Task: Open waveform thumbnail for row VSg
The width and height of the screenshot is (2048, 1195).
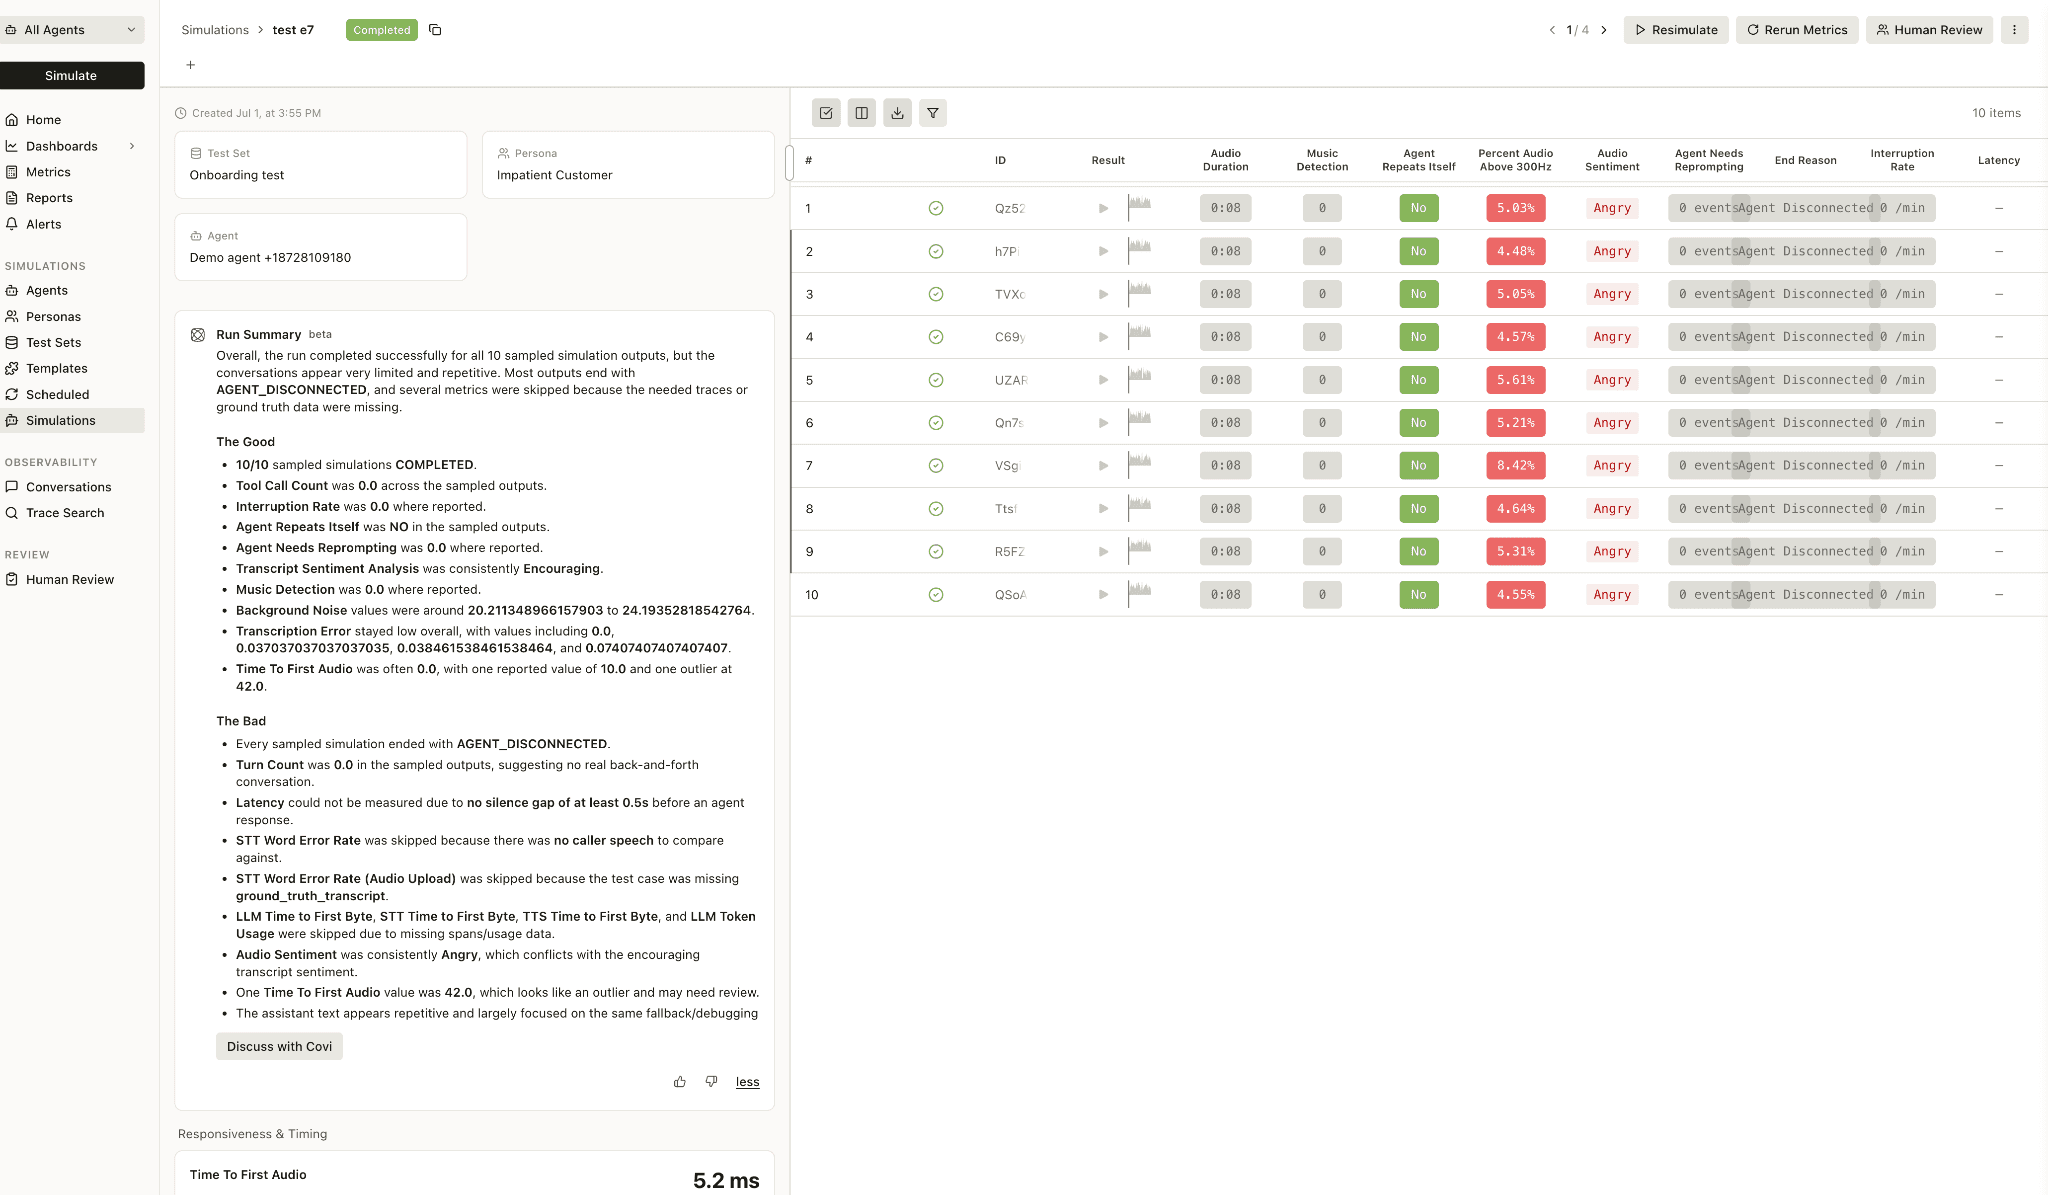Action: [x=1139, y=465]
